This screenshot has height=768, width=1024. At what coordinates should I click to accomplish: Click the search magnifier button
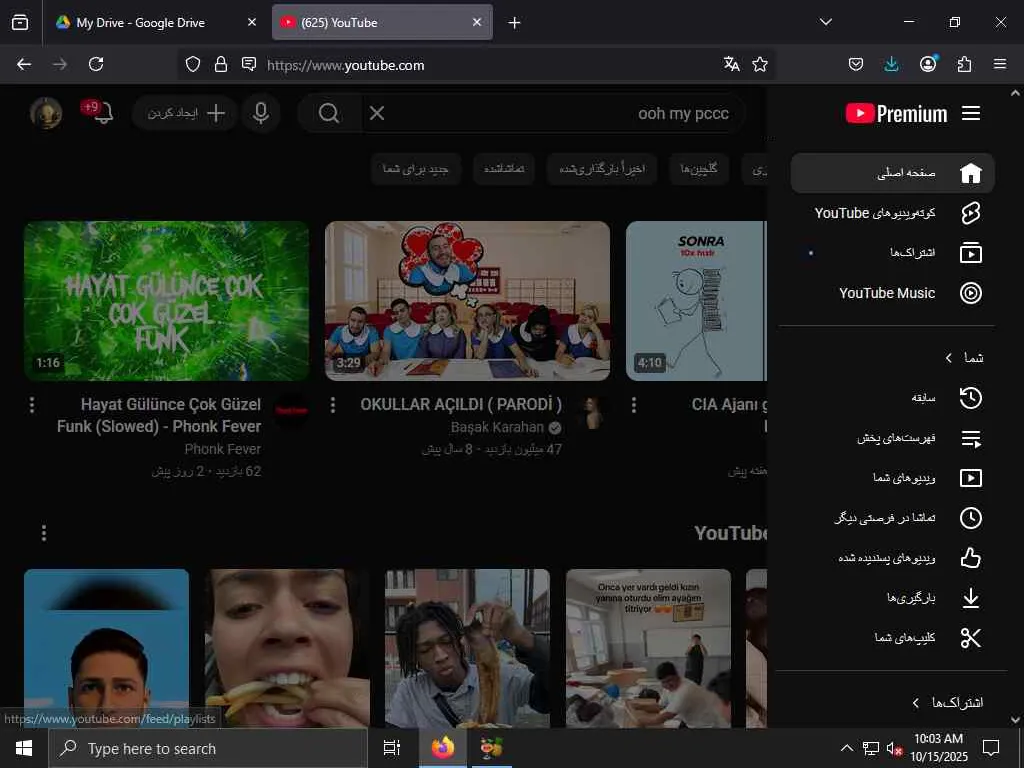329,114
